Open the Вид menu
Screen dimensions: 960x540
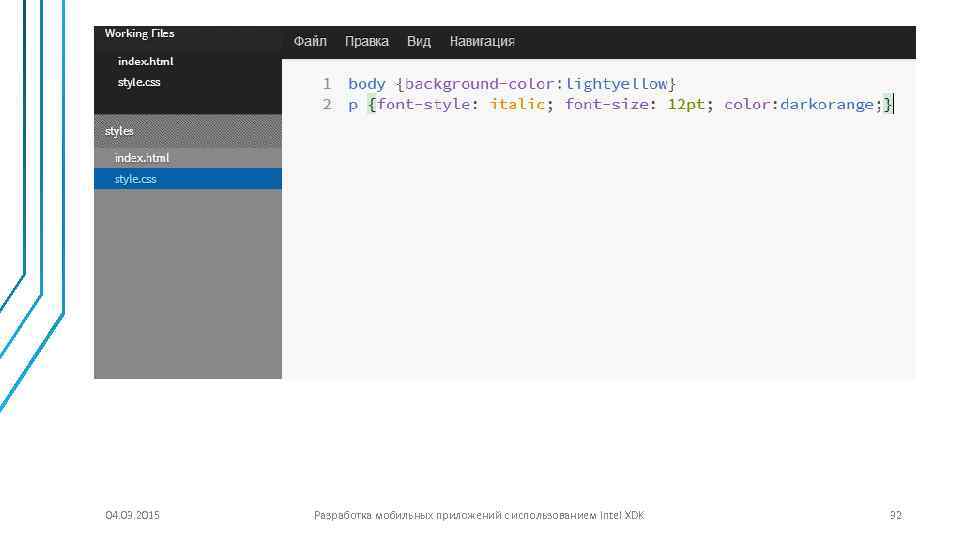[x=419, y=41]
